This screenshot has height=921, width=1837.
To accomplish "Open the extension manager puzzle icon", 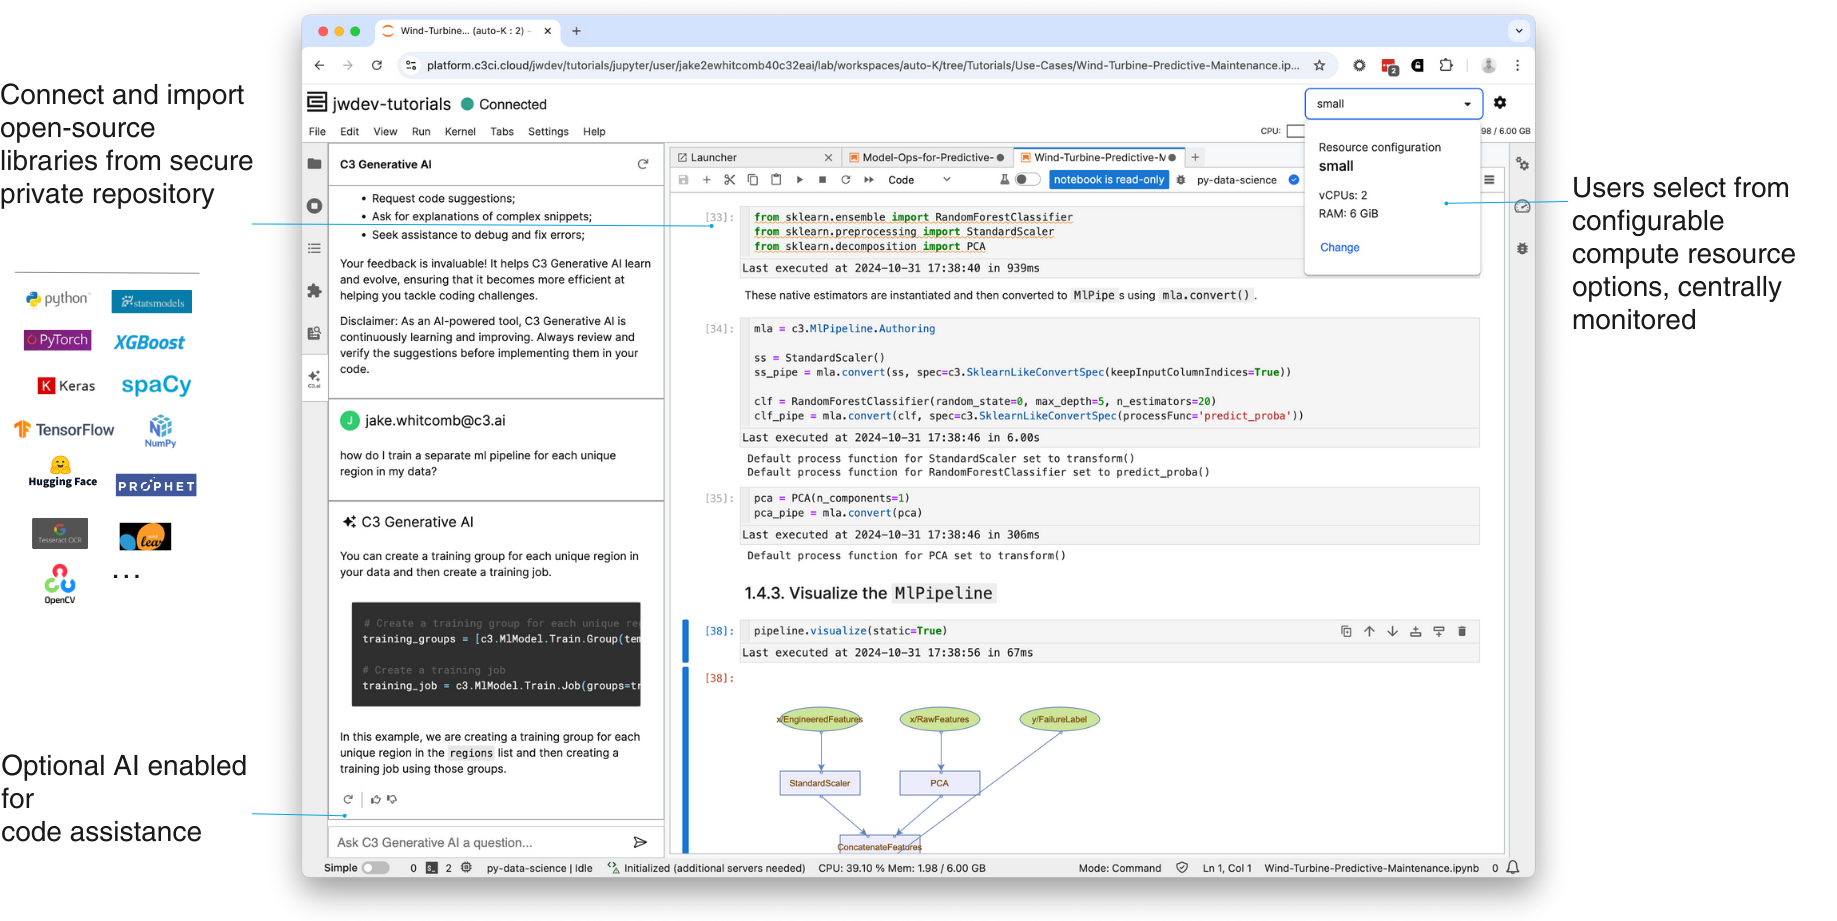I will pos(314,291).
